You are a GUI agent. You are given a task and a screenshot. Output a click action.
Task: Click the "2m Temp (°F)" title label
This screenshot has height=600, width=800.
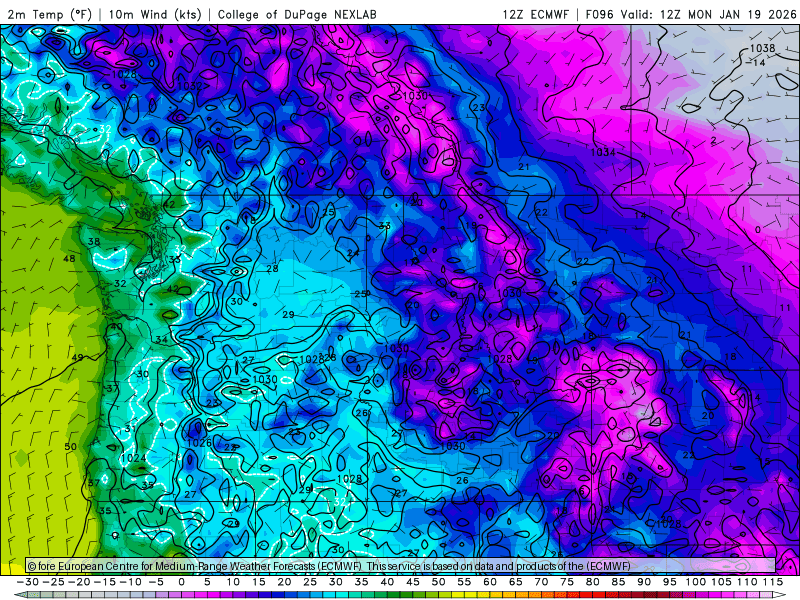(x=49, y=14)
